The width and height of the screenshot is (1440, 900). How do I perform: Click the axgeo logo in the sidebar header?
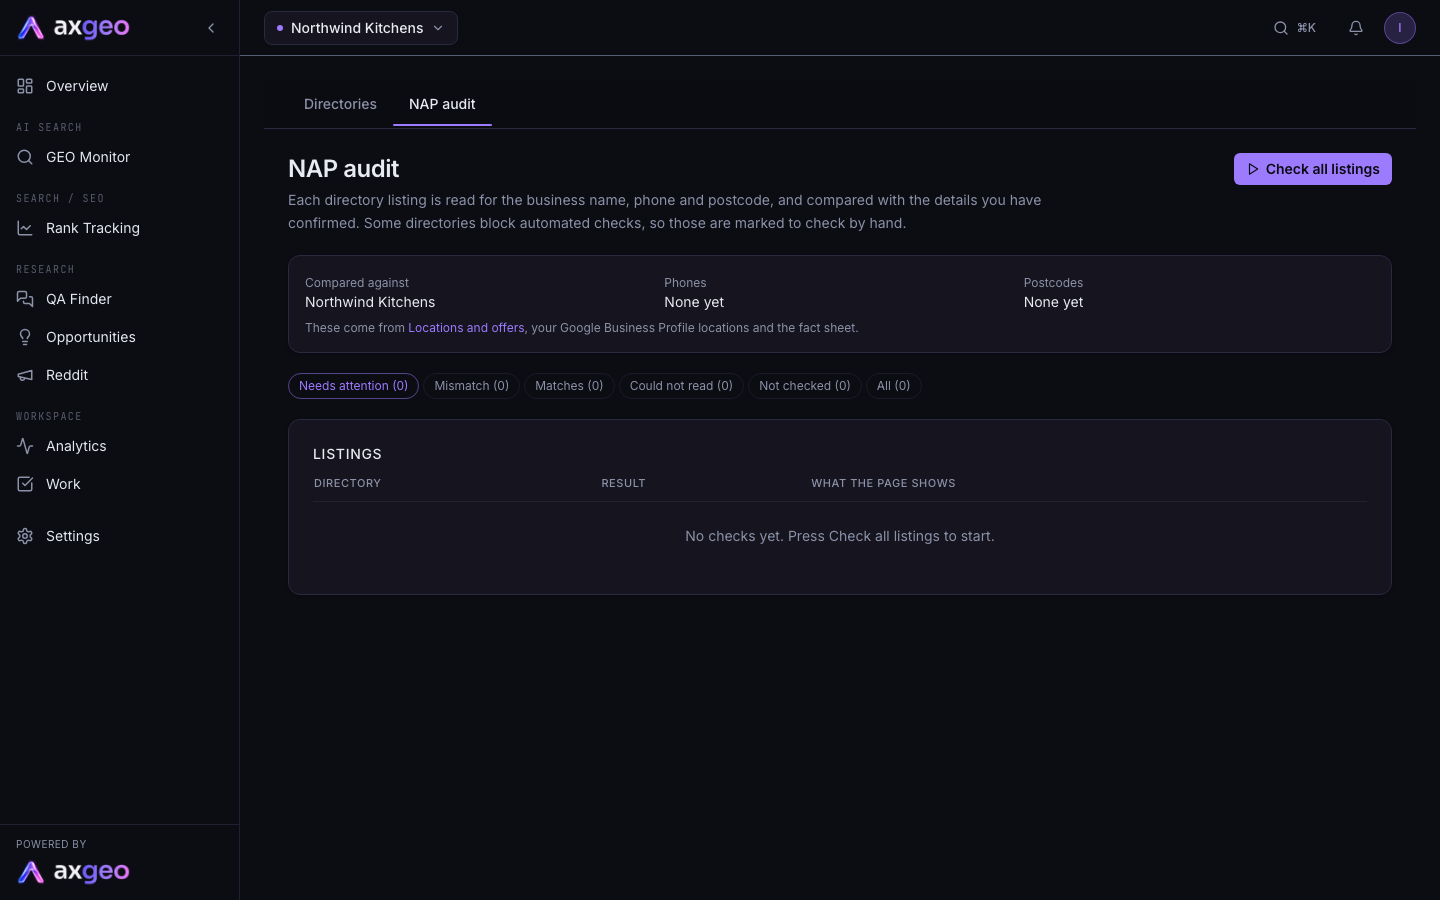coord(74,28)
